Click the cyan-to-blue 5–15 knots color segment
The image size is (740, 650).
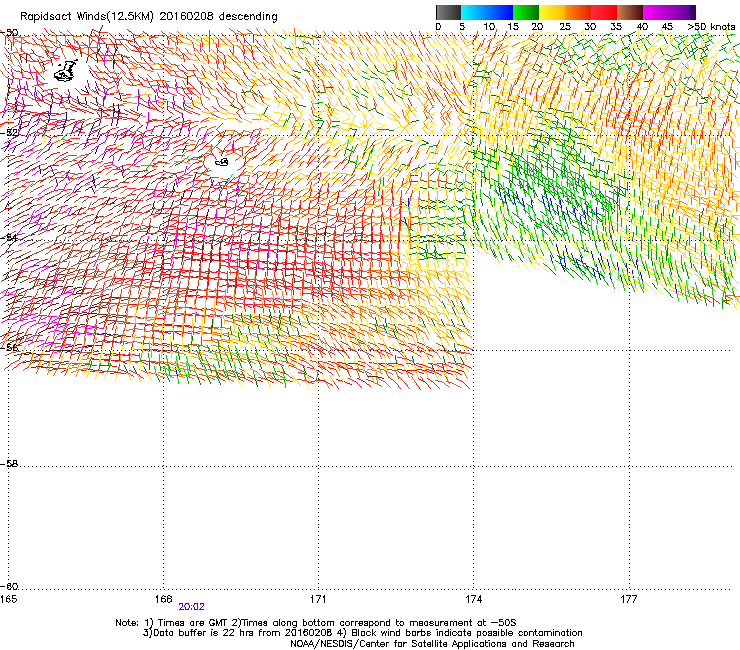(x=487, y=12)
